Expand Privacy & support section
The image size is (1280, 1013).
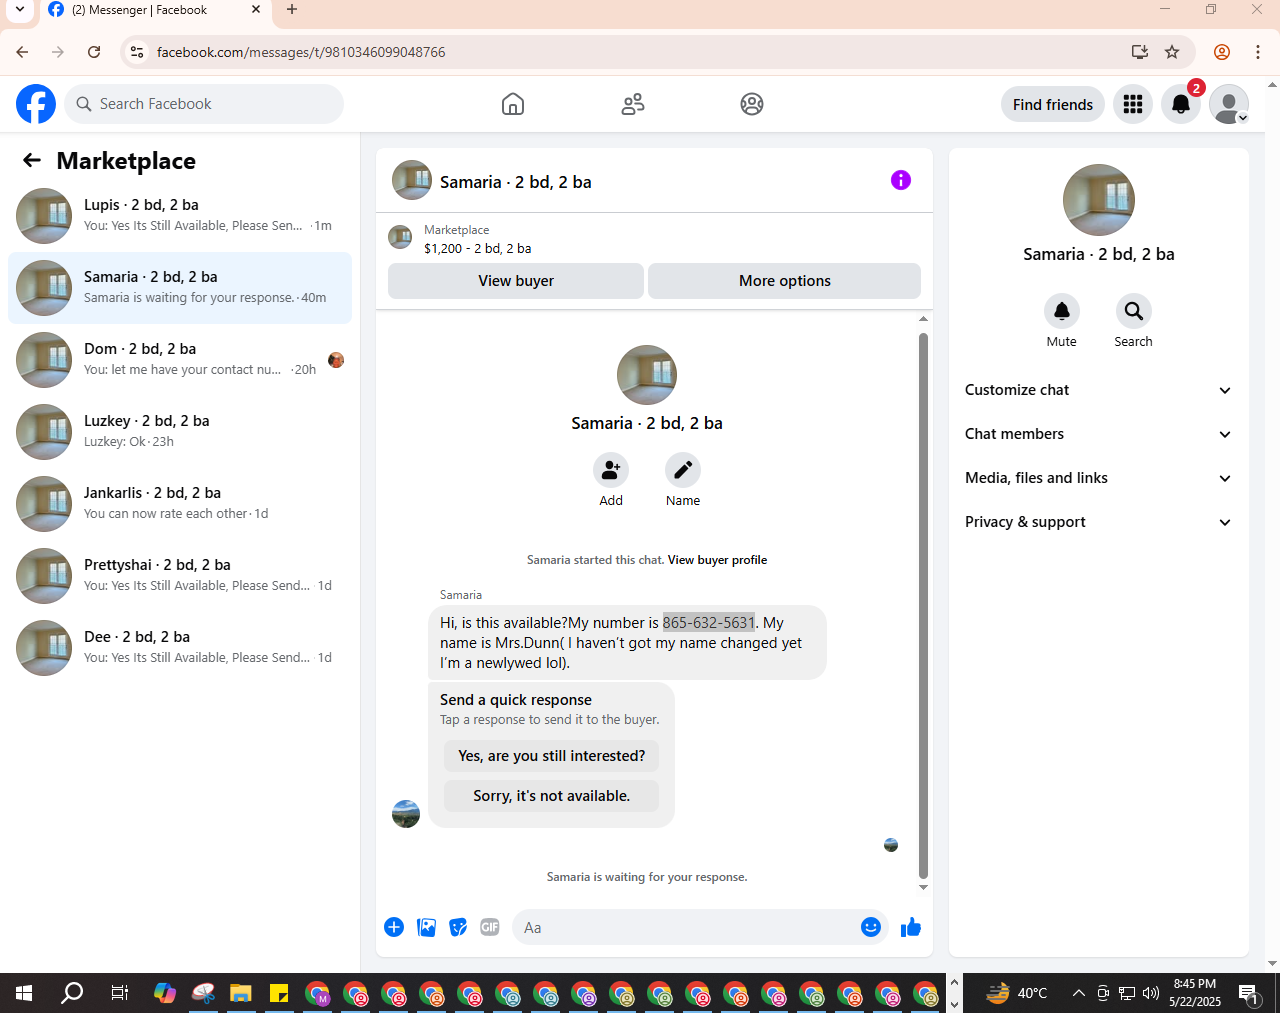(1099, 522)
